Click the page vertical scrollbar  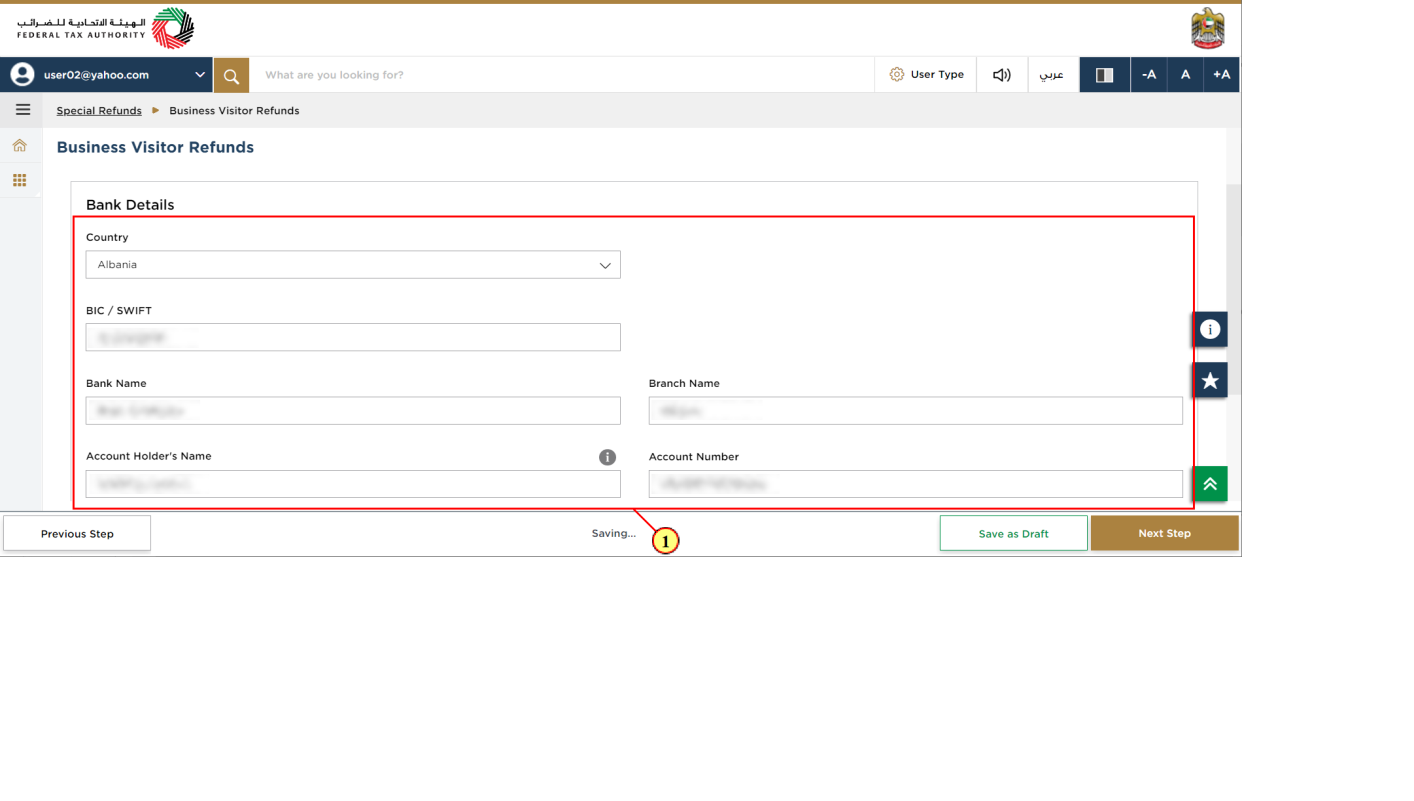[1233, 290]
